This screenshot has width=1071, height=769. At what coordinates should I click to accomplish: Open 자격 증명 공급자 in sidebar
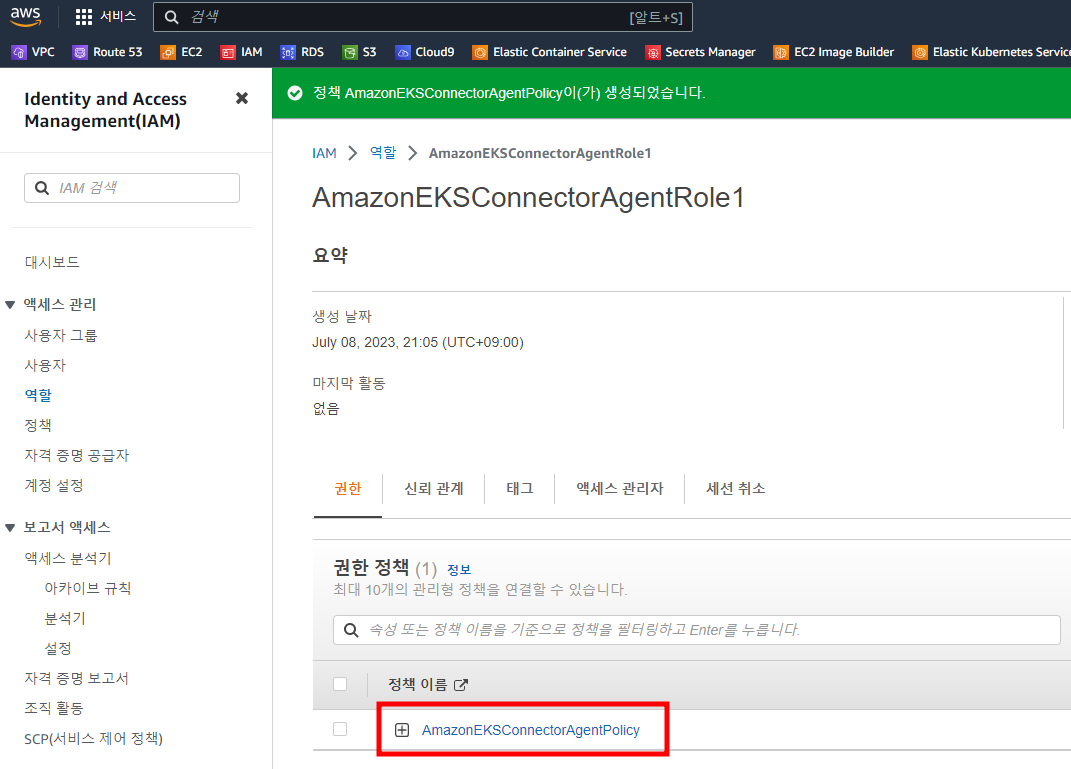[76, 456]
